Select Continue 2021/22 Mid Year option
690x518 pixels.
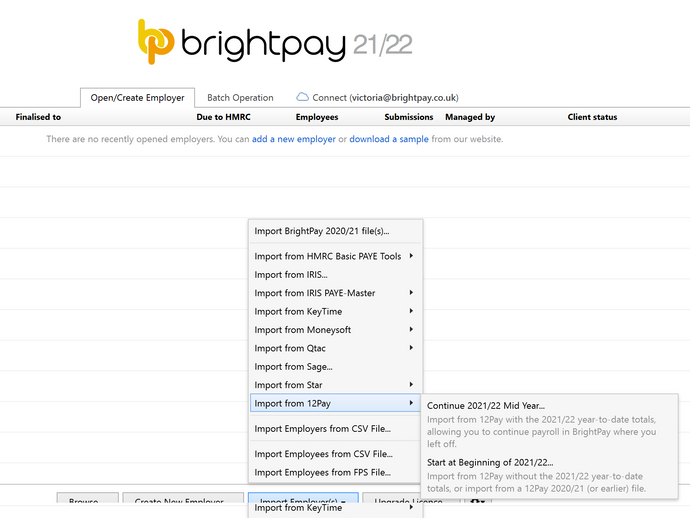tap(549, 424)
